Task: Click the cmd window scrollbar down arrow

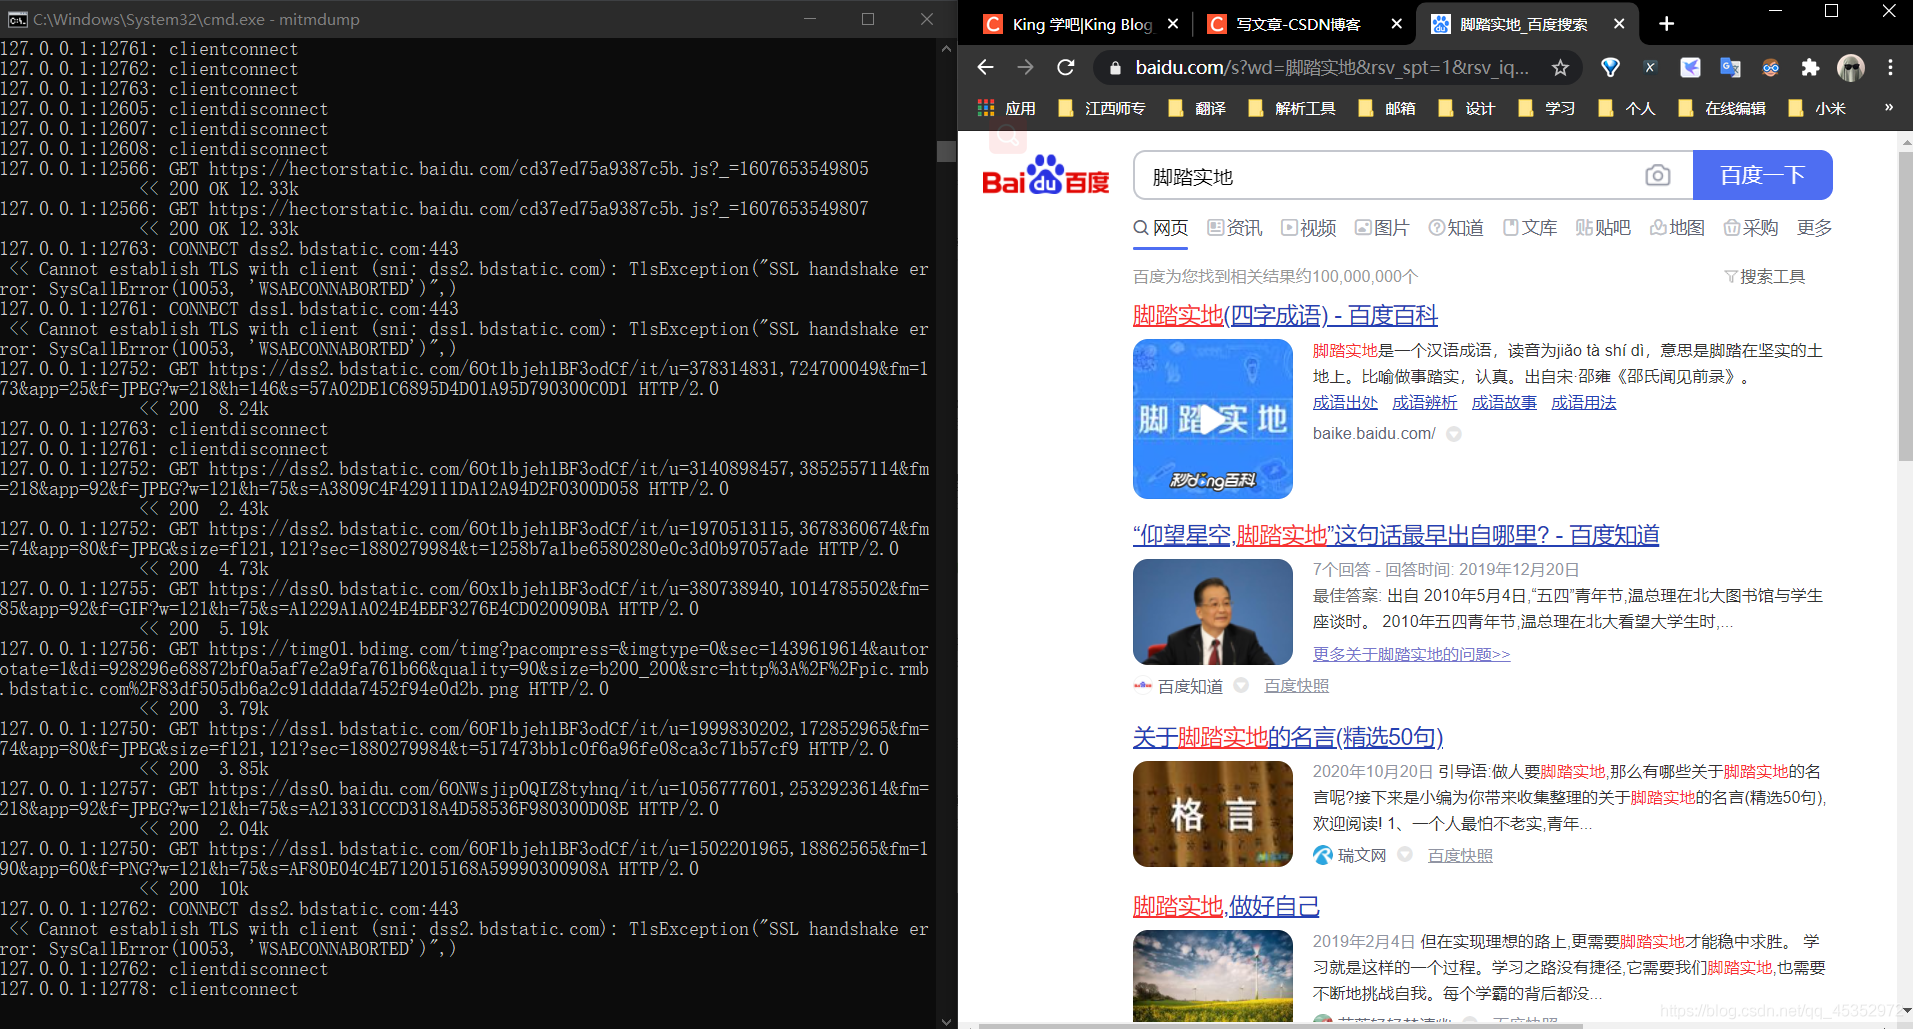Action: [946, 1021]
